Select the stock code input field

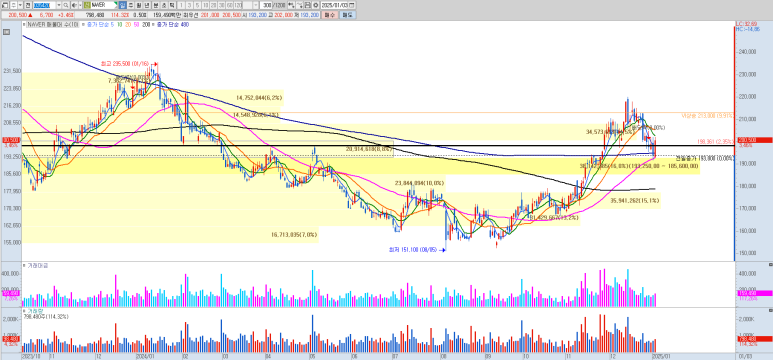pos(44,4)
